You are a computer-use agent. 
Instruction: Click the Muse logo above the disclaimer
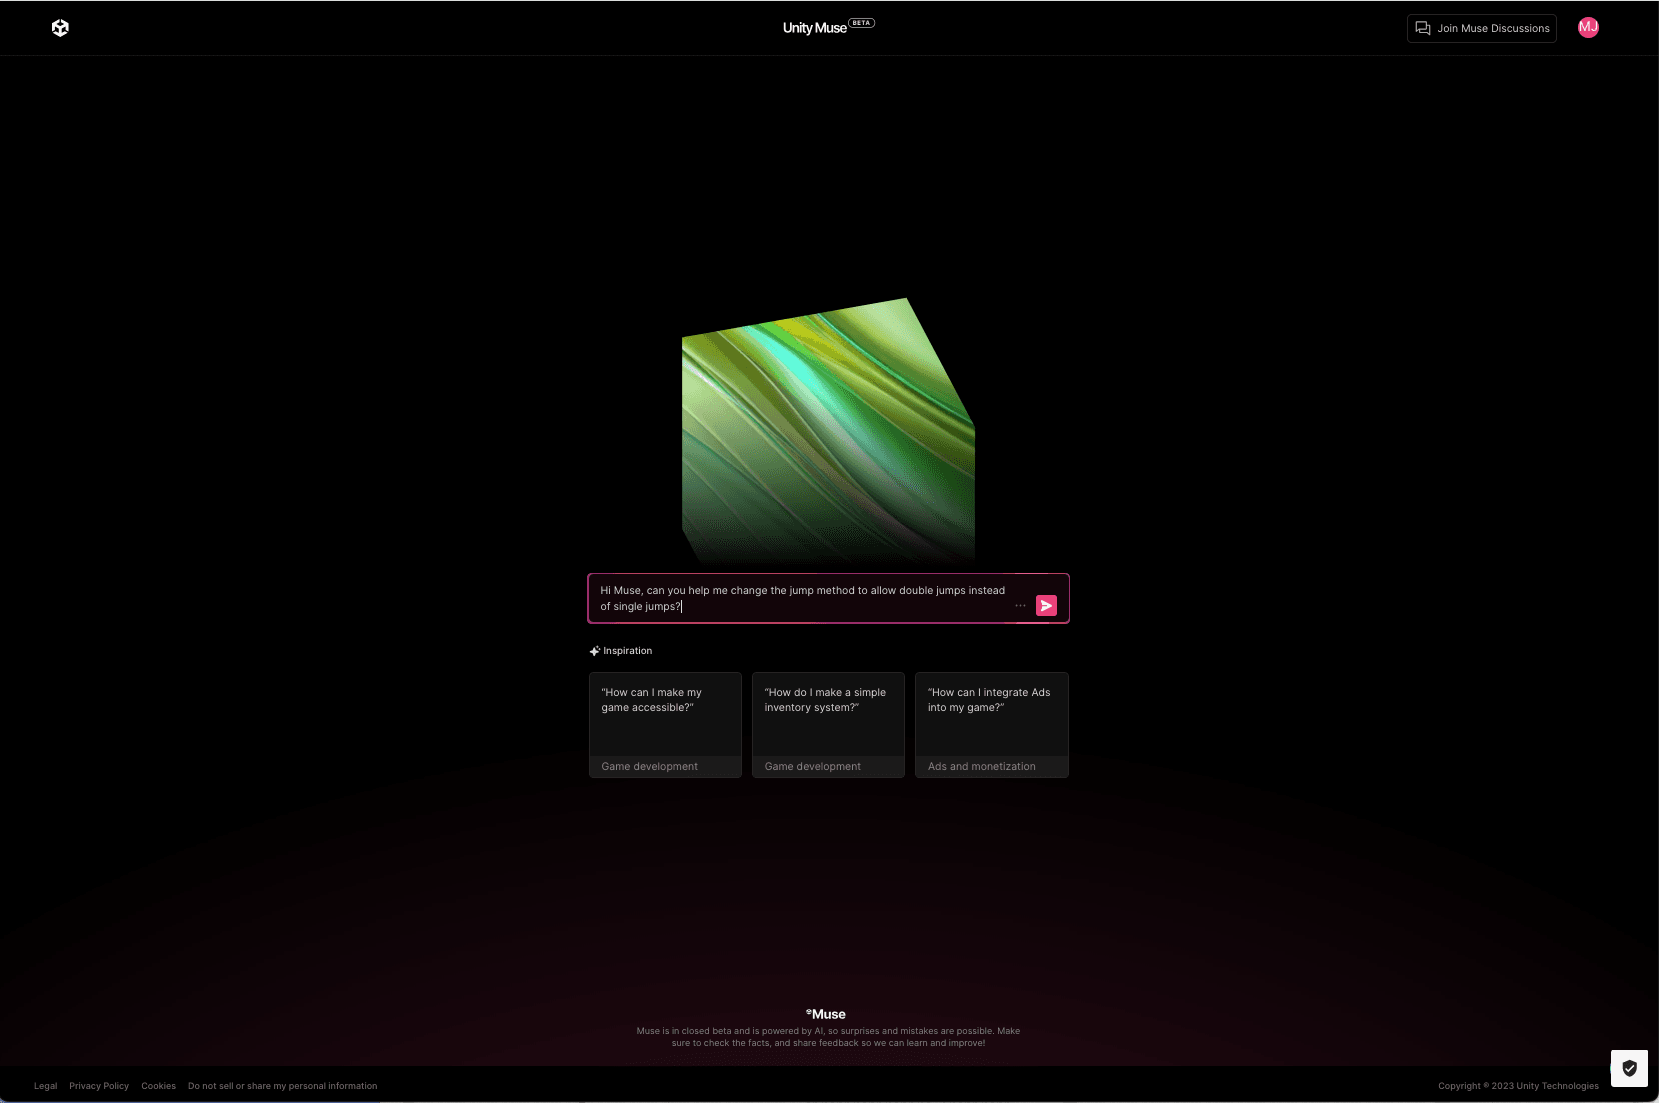[826, 1014]
